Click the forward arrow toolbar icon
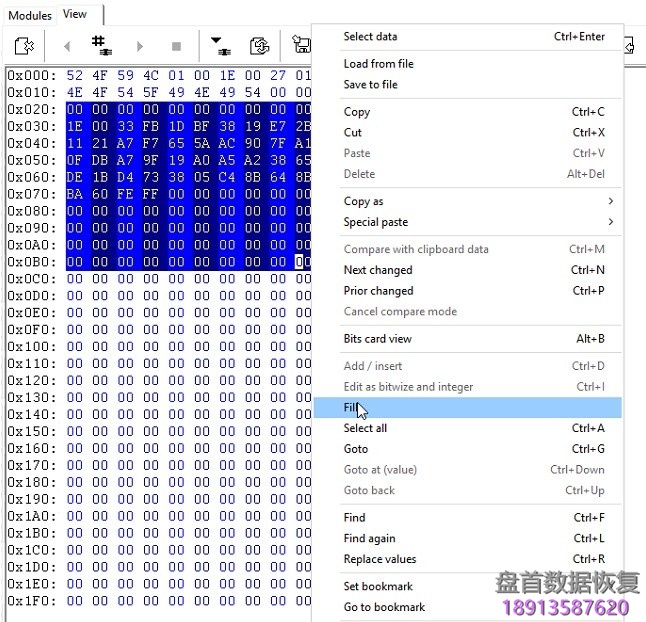 (x=140, y=46)
